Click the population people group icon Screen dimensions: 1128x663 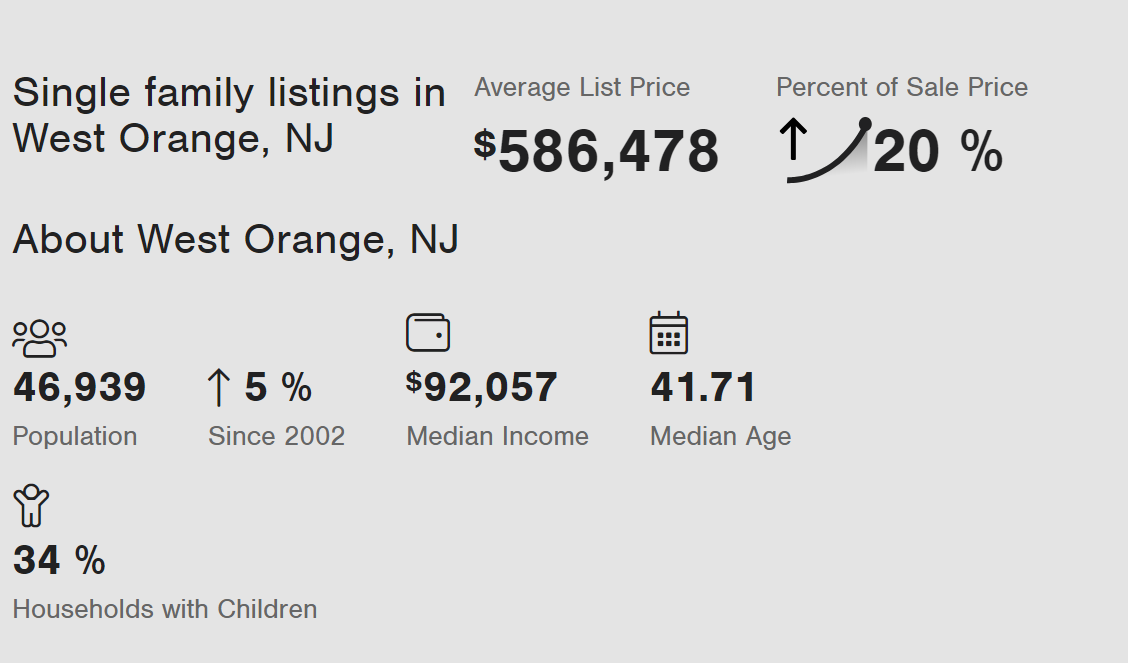[40, 338]
